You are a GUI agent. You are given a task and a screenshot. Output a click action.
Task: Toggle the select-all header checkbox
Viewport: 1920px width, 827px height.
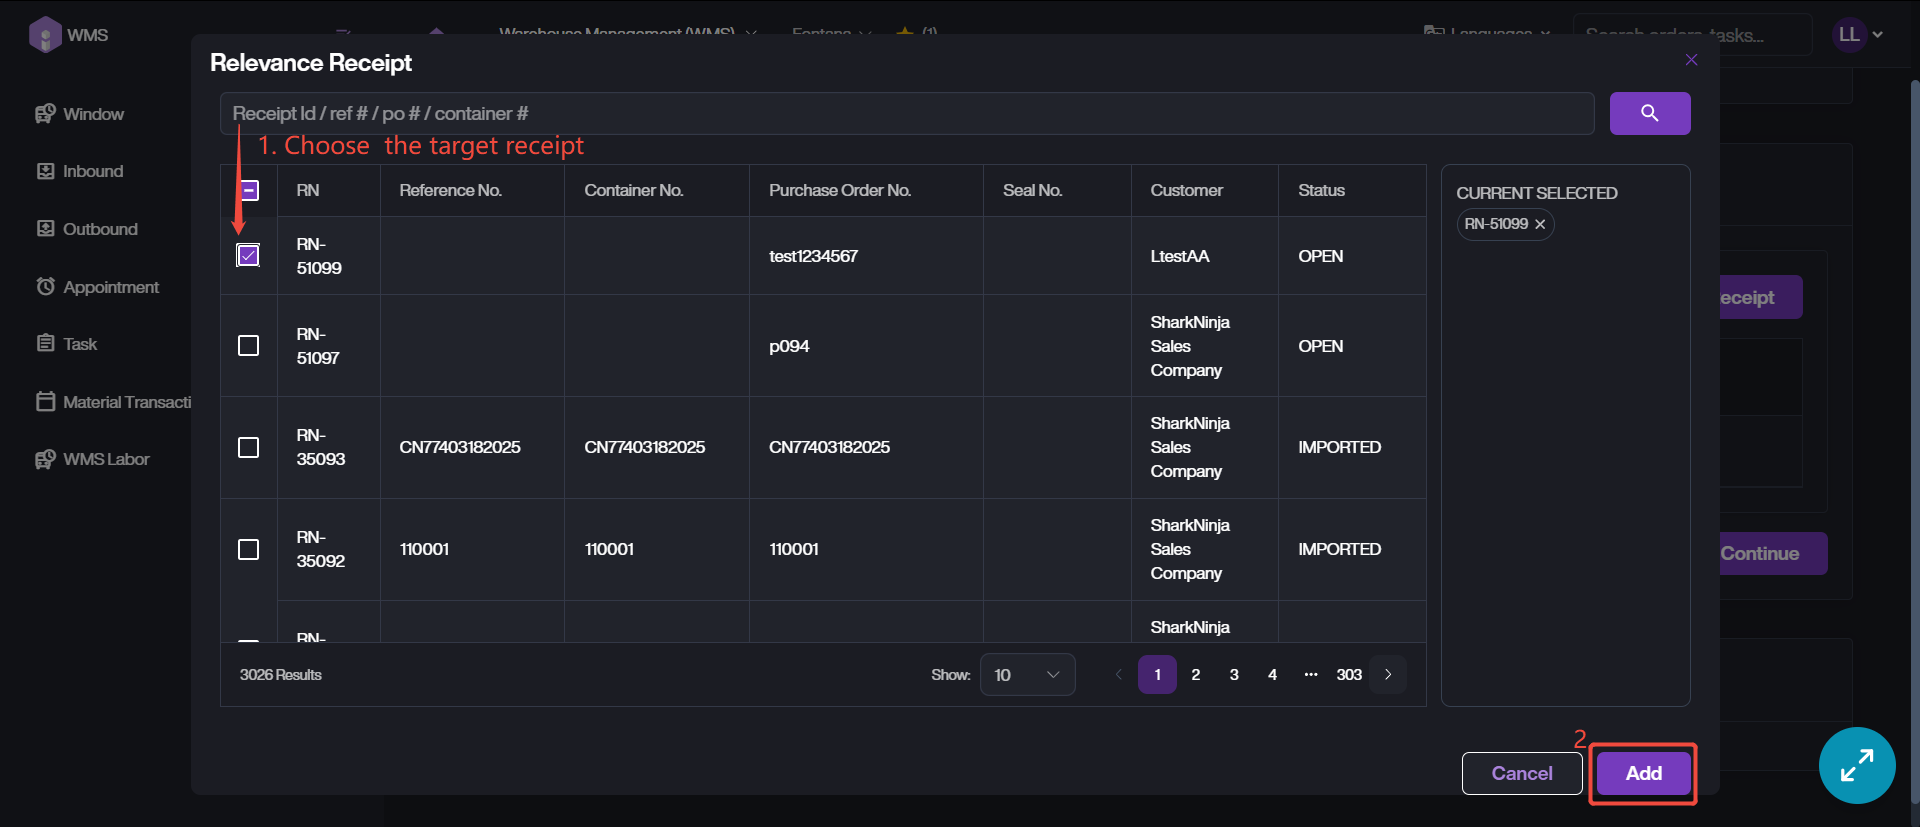click(249, 190)
